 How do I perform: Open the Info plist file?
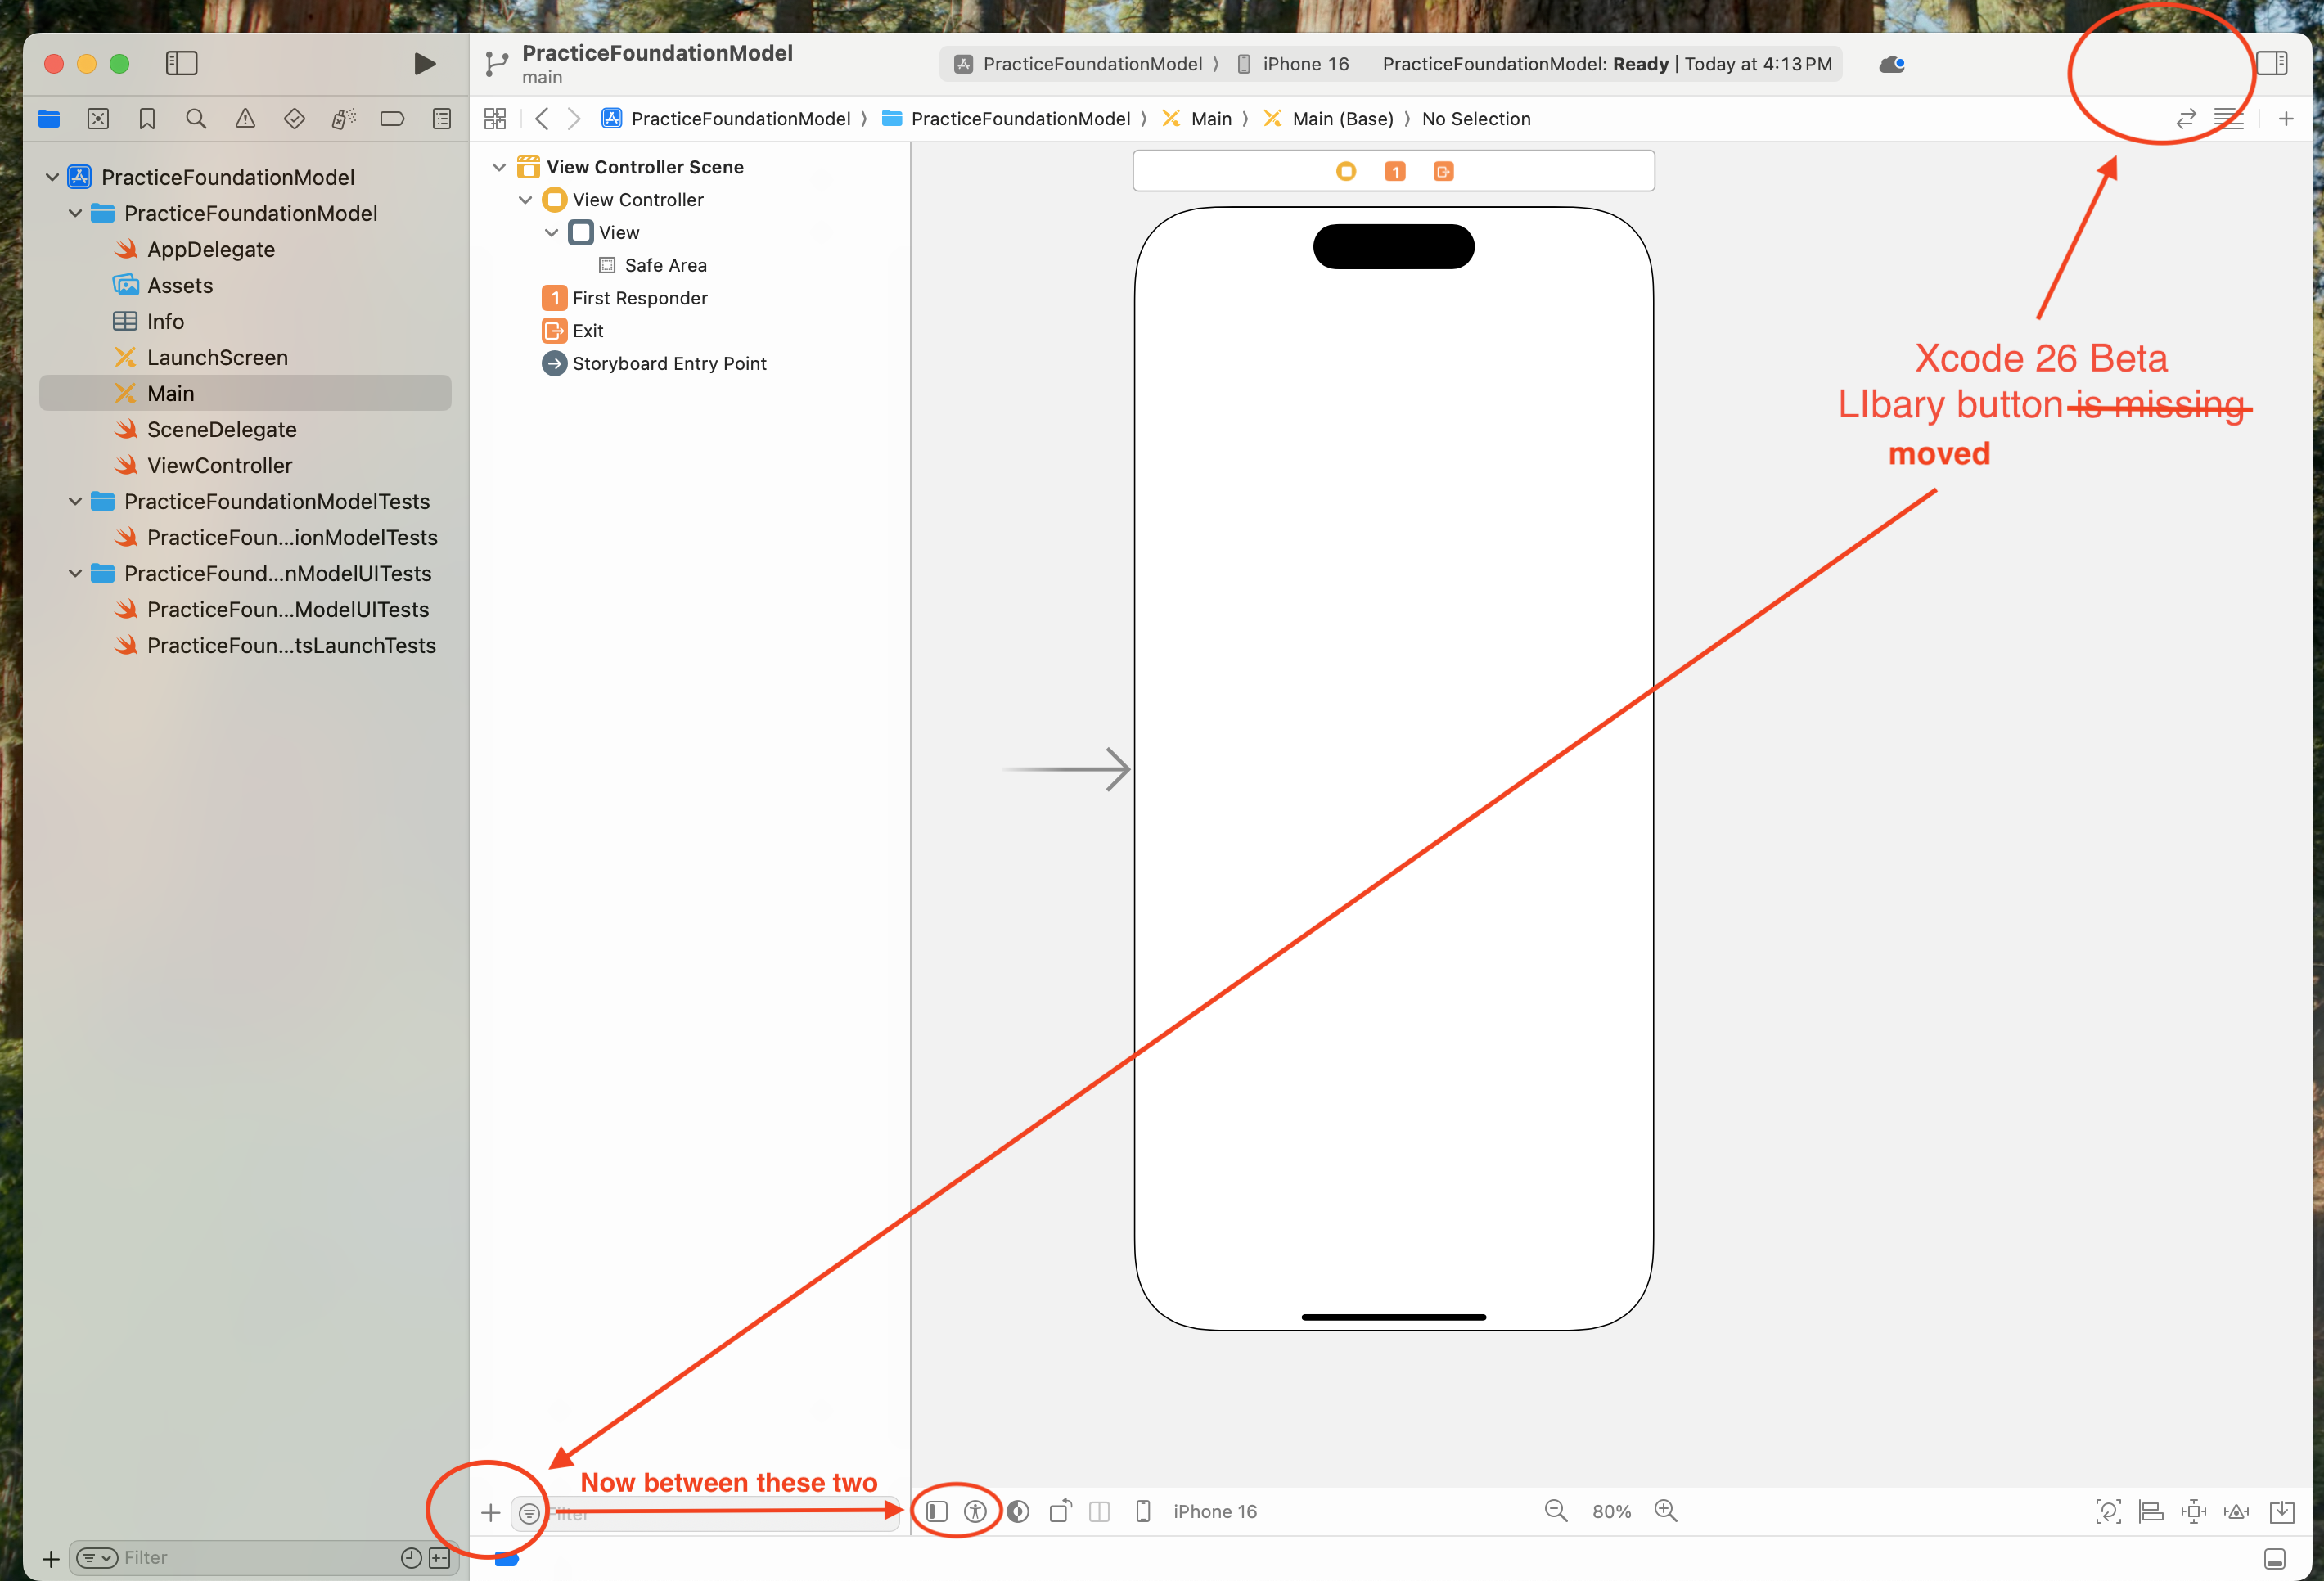pos(165,321)
